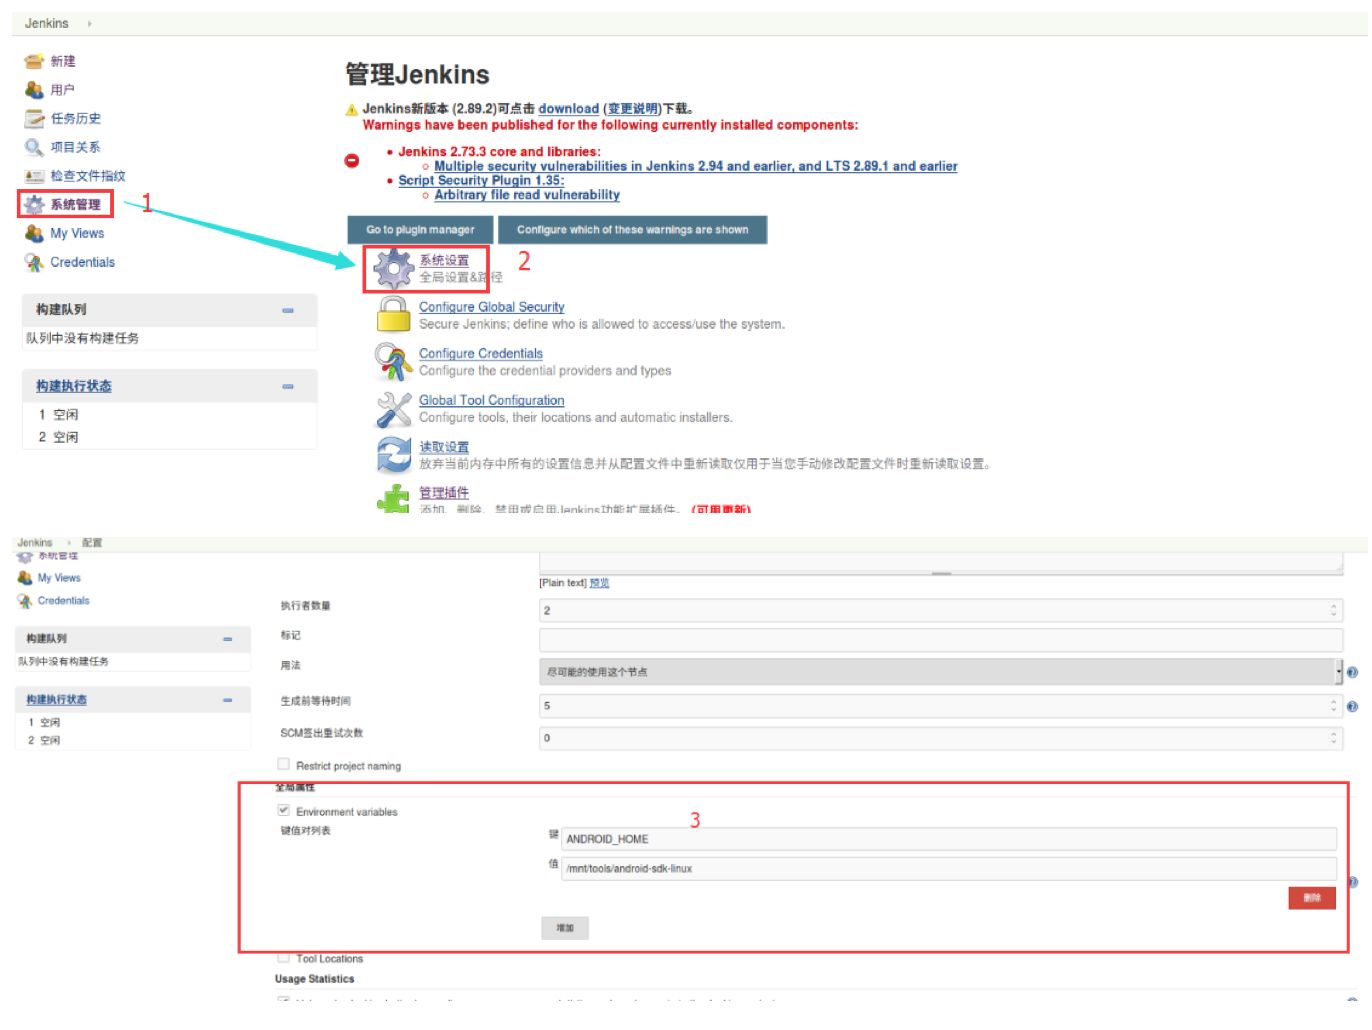The height and width of the screenshot is (1030, 1372).
Task: Click the key field containing ANDROID_HOME
Action: [x=949, y=839]
